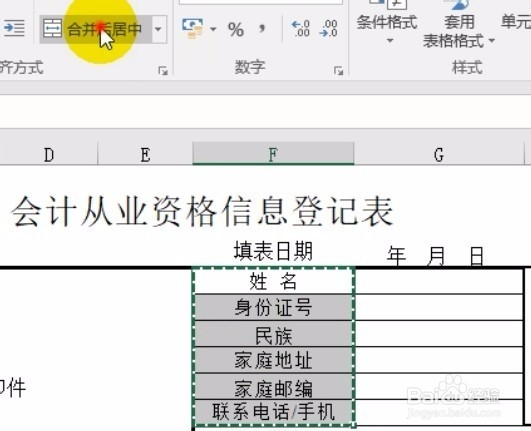The image size is (531, 431).
Task: Select the 家庭地址 cell
Action: coord(273,360)
